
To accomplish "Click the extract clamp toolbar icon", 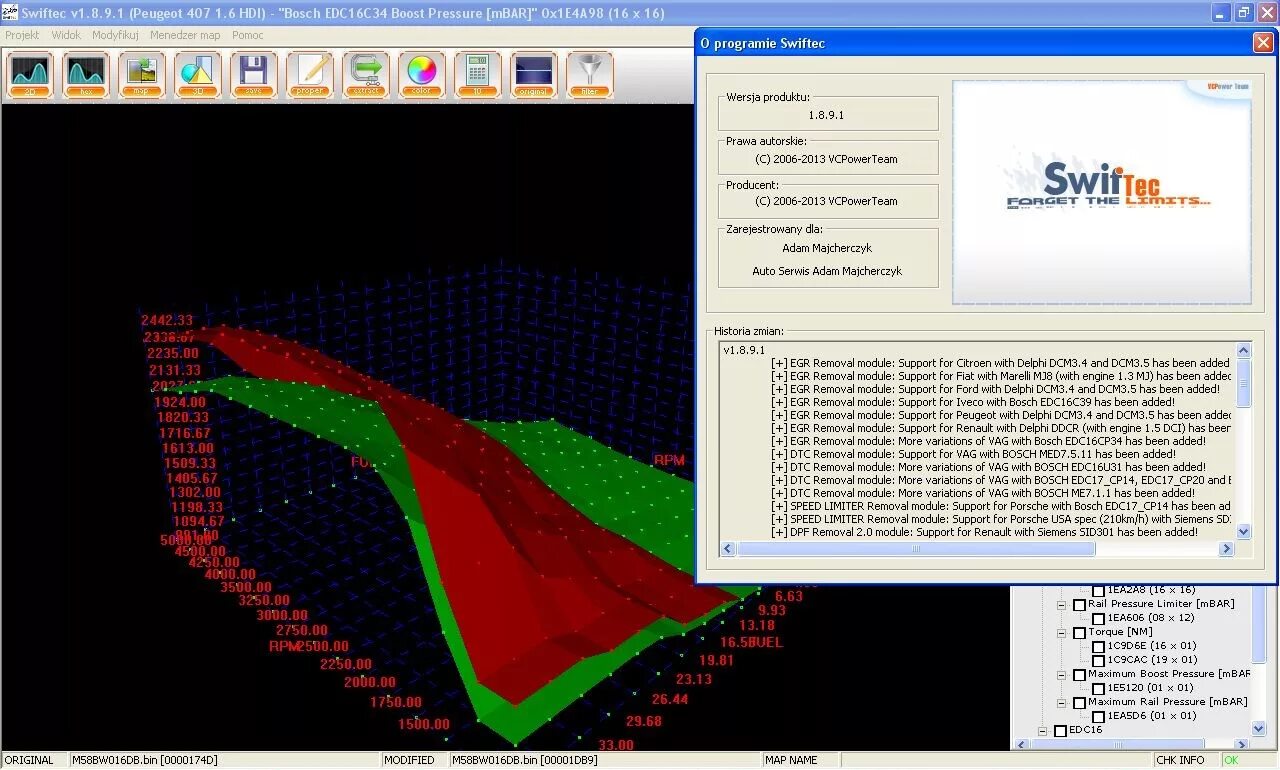I will point(366,75).
